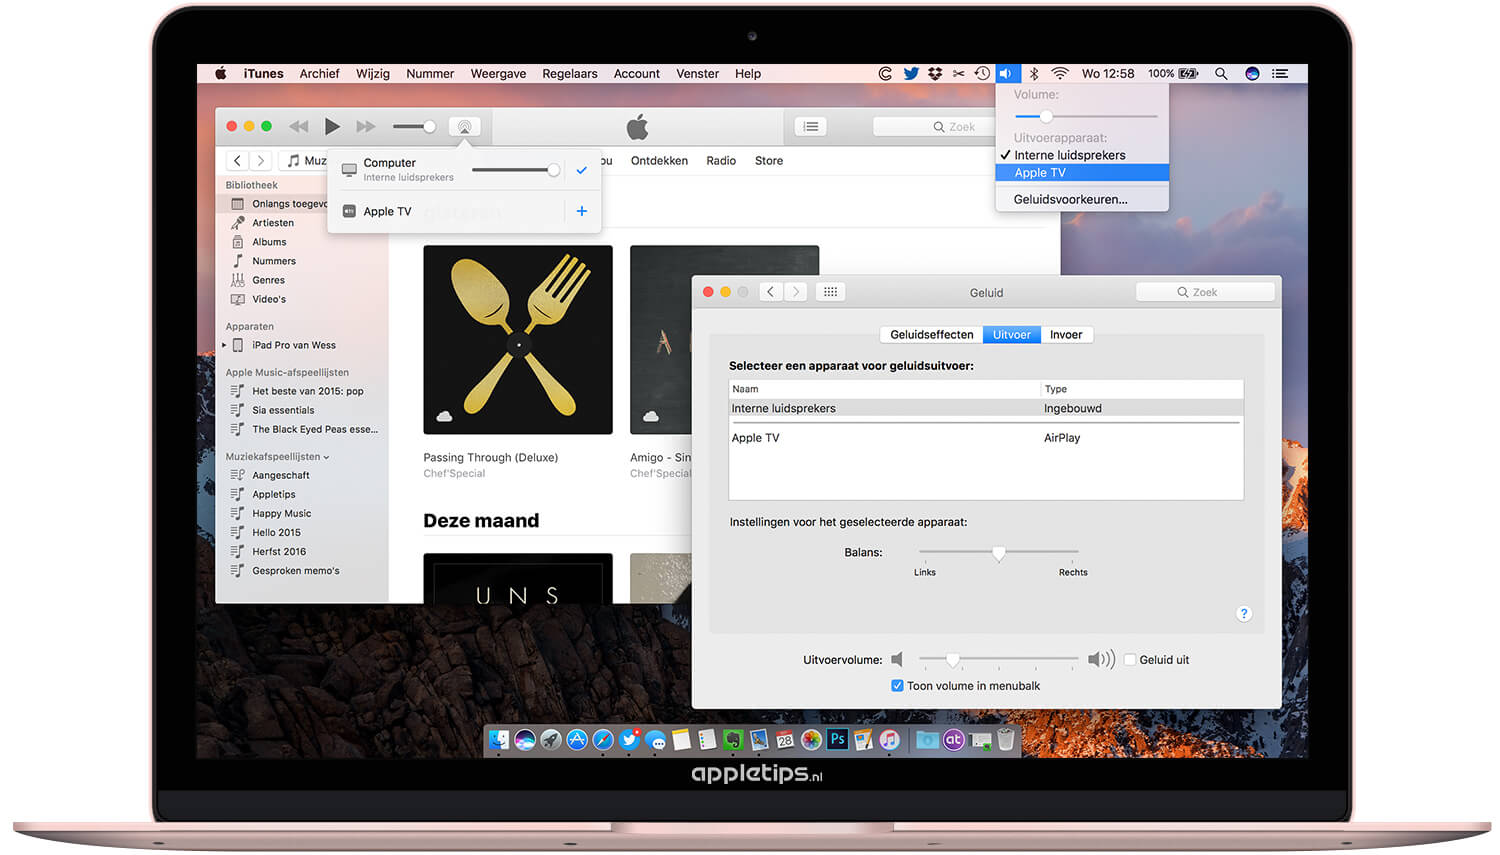Select Apple TV in the volume menu

[1082, 173]
